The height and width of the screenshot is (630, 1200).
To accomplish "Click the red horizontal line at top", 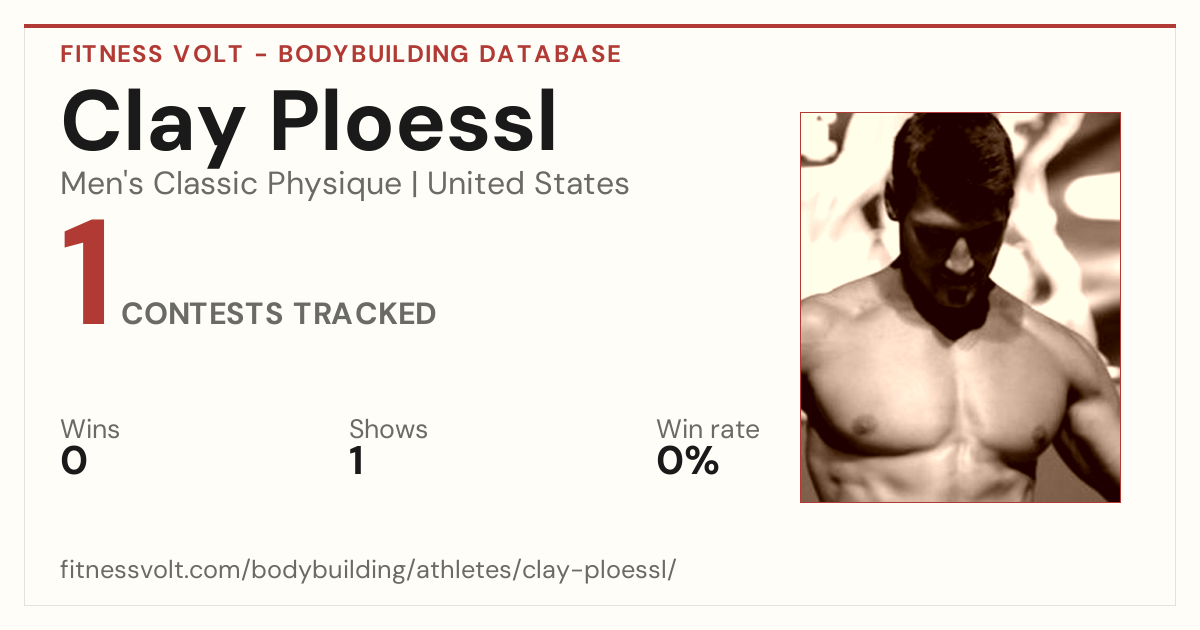I will (600, 26).
